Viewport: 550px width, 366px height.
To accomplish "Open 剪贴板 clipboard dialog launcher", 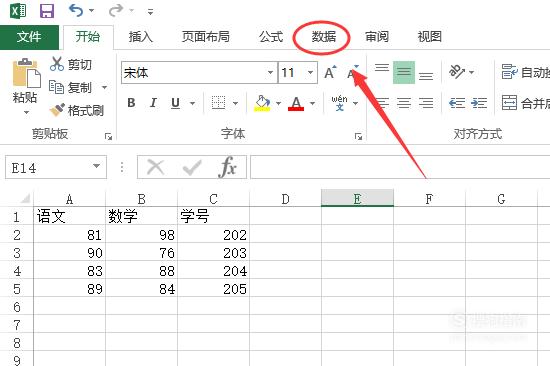I will coord(108,137).
